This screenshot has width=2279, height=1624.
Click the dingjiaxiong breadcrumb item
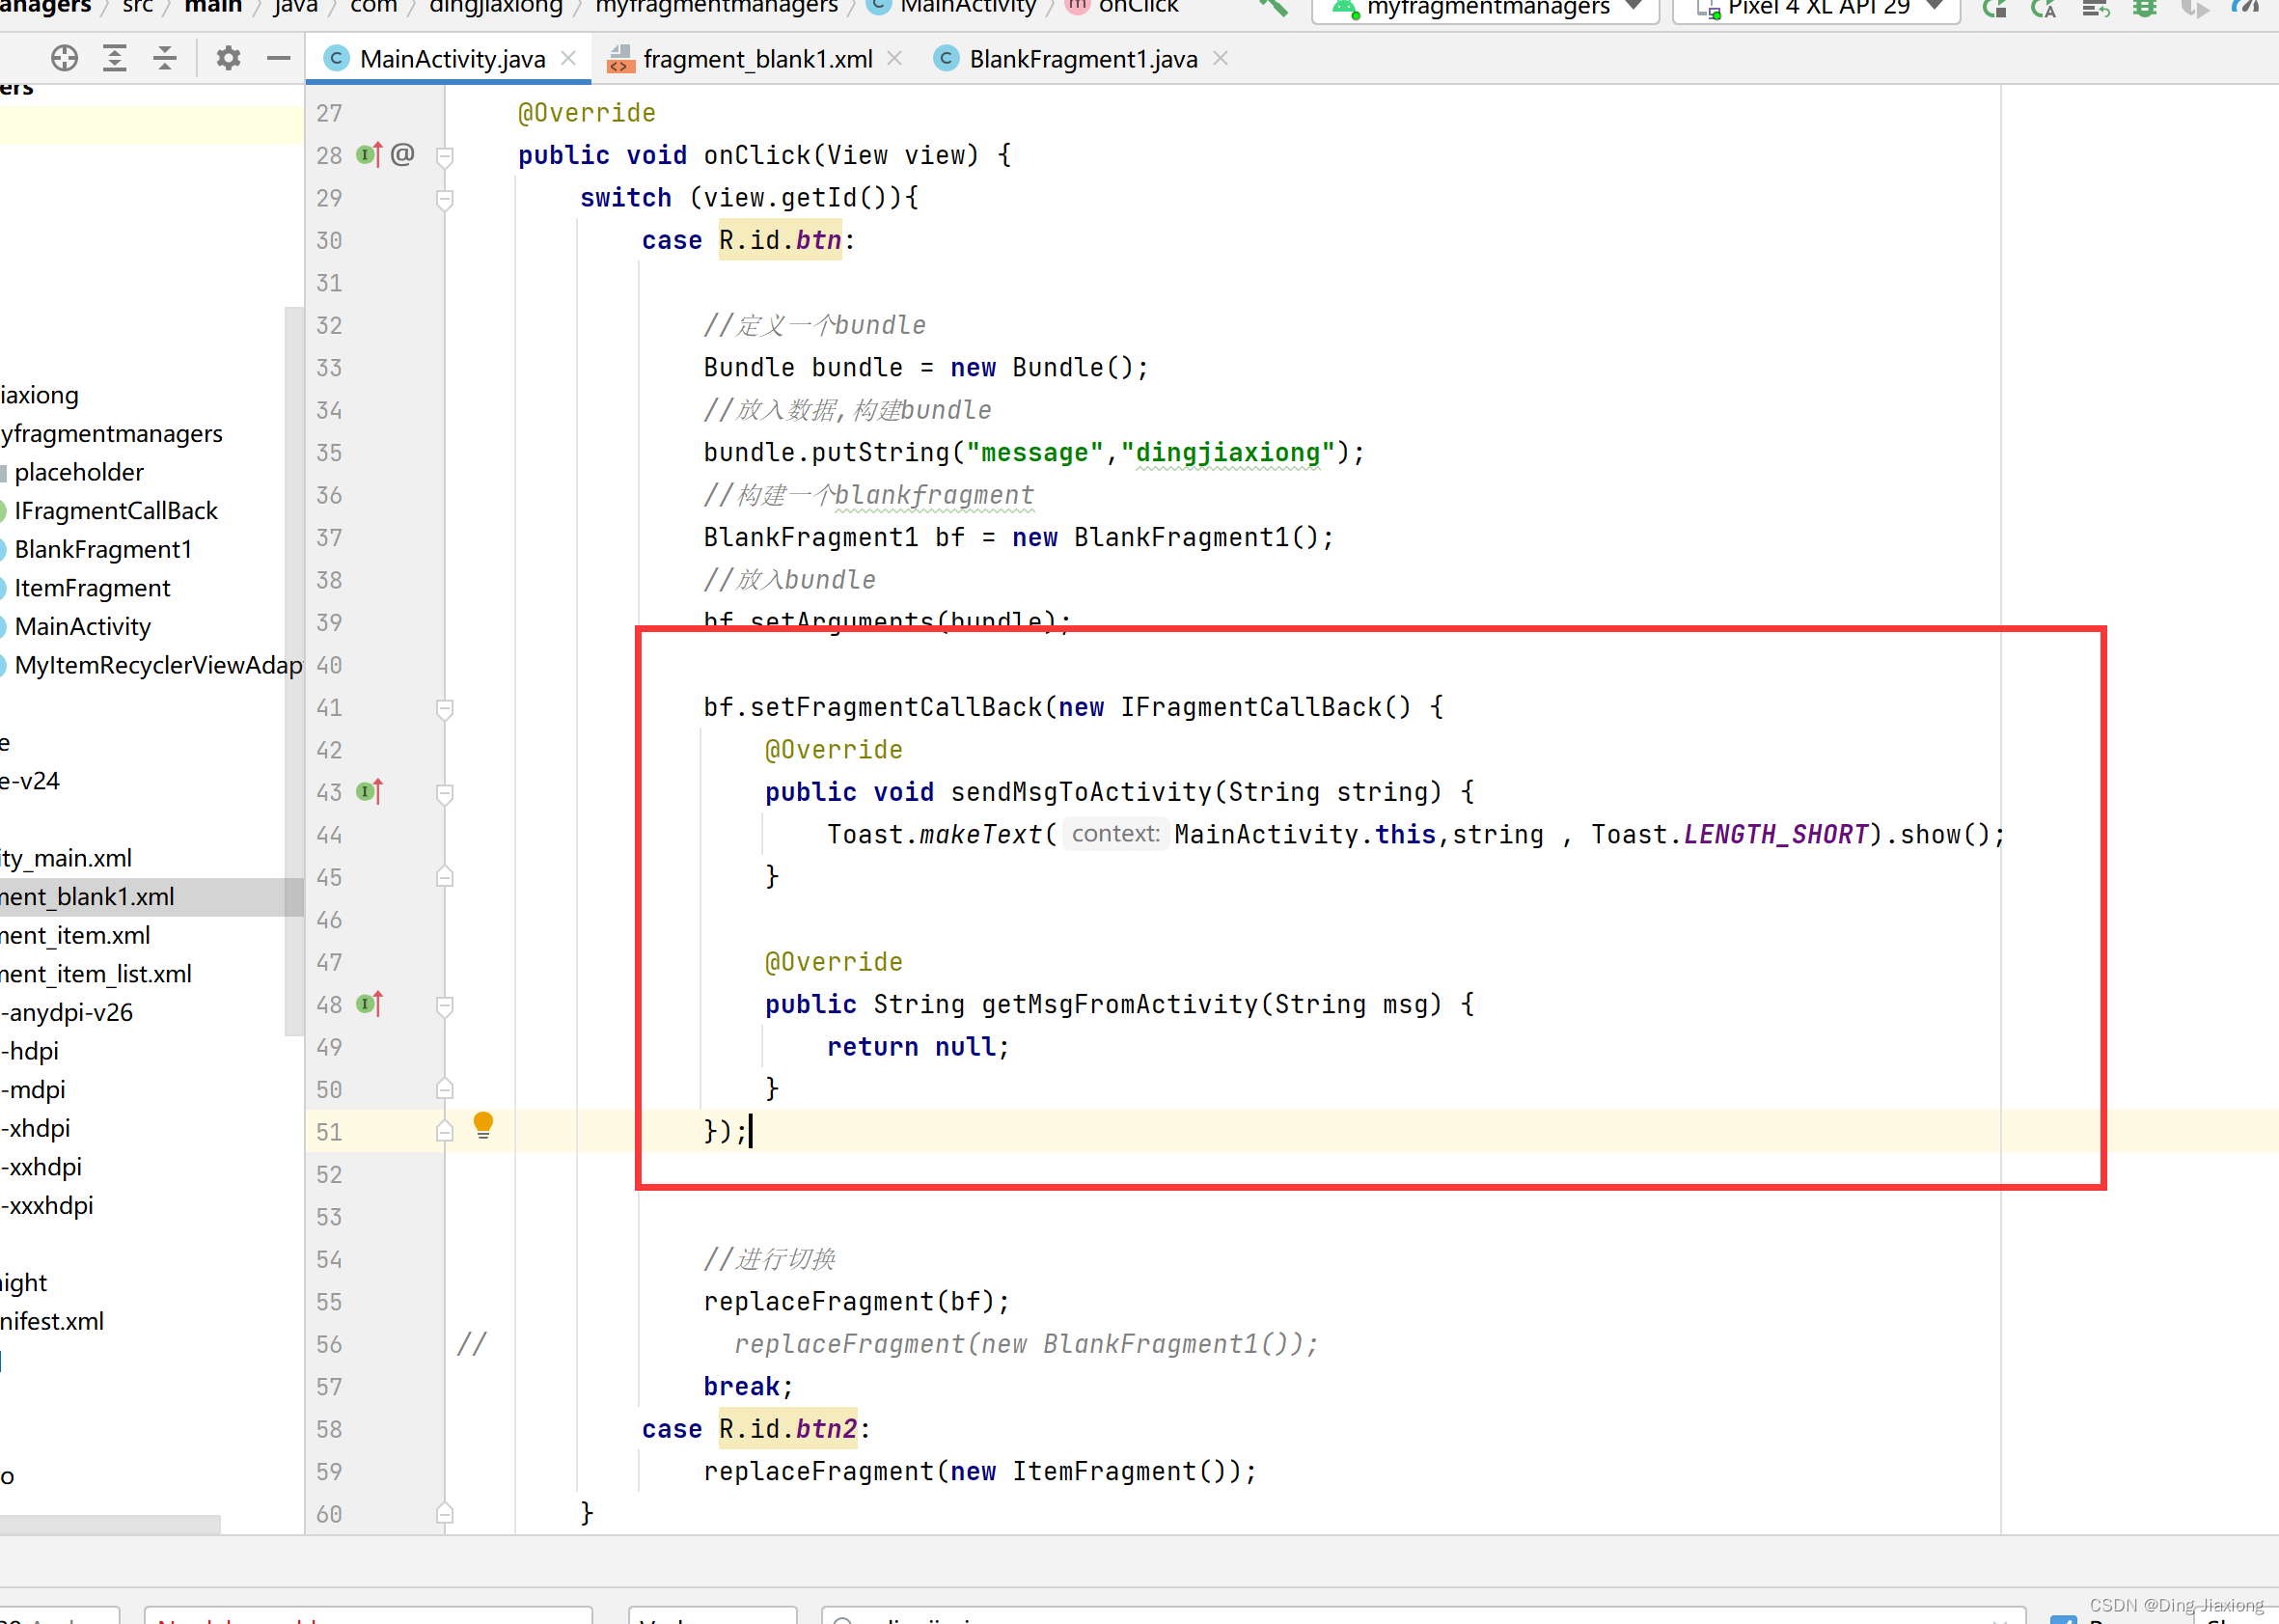tap(496, 7)
